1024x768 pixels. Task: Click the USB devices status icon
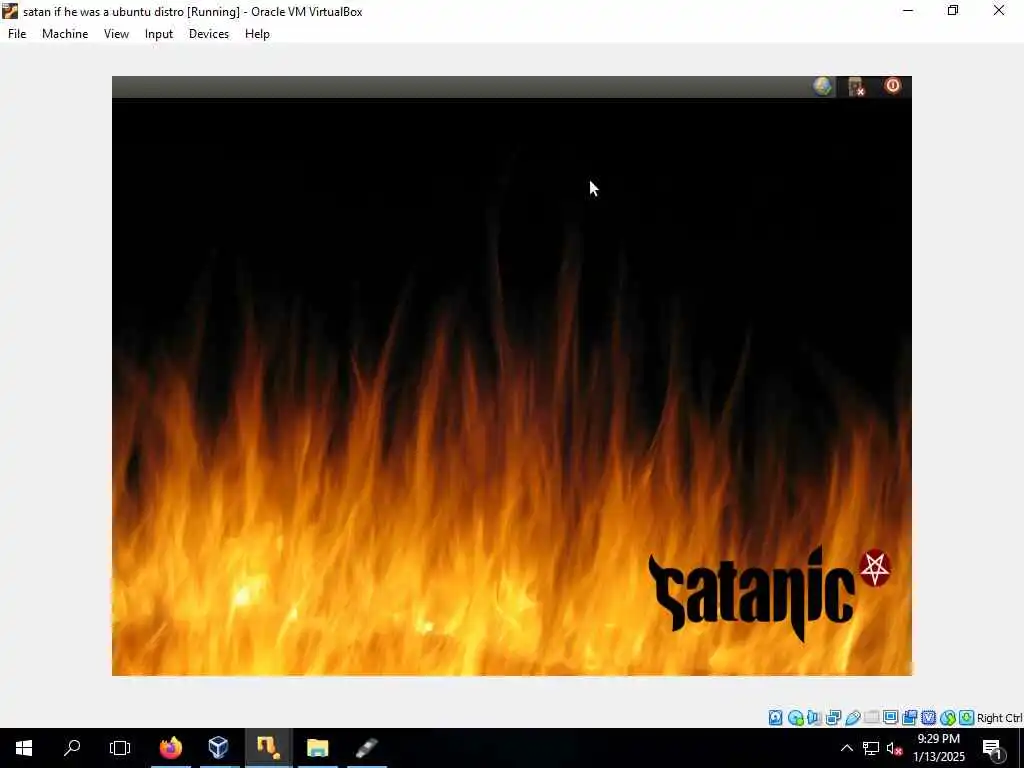853,718
